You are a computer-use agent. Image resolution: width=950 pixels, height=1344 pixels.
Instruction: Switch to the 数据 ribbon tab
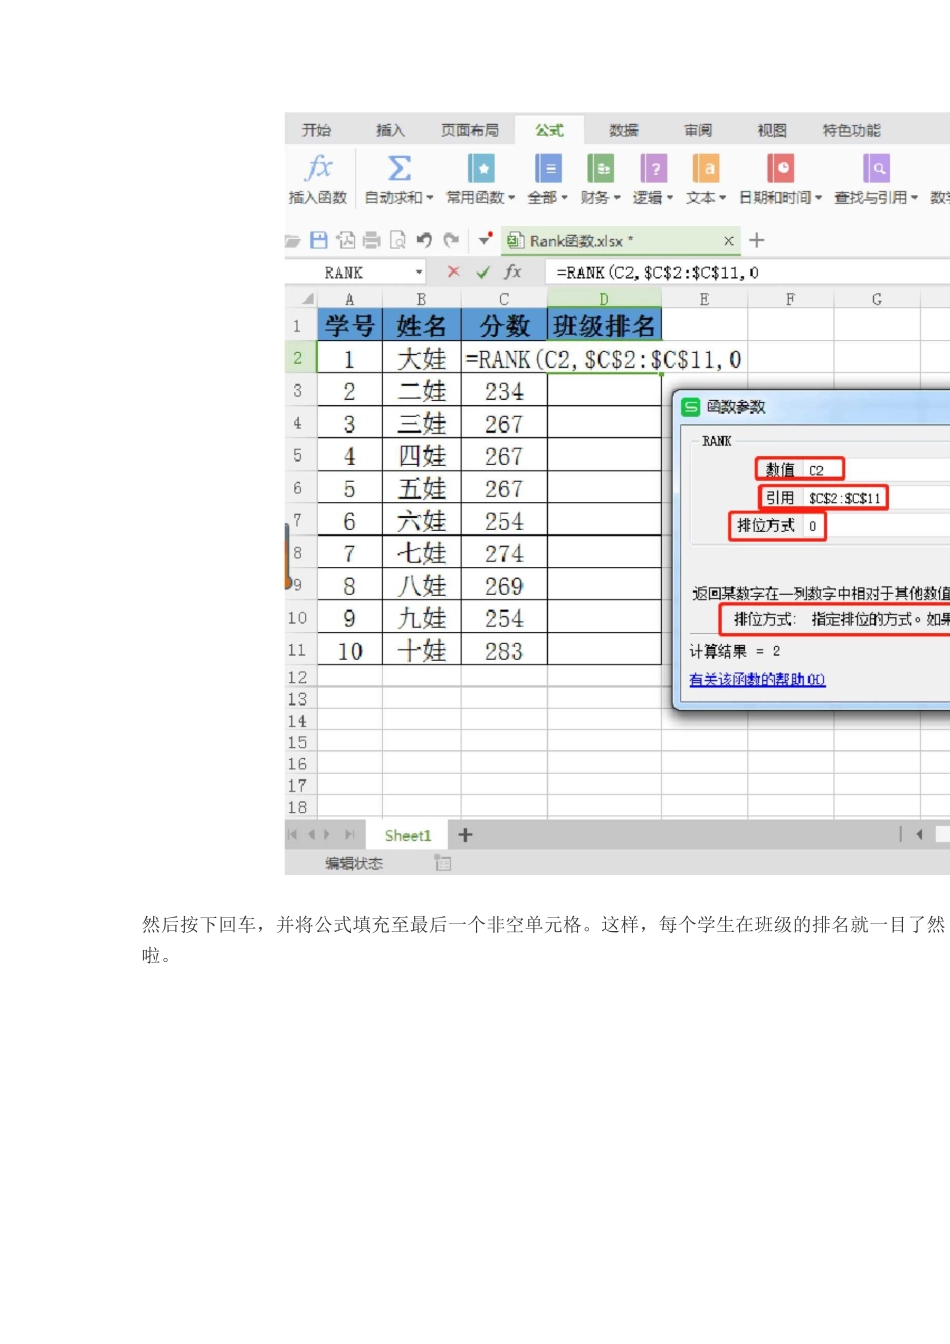coord(624,130)
